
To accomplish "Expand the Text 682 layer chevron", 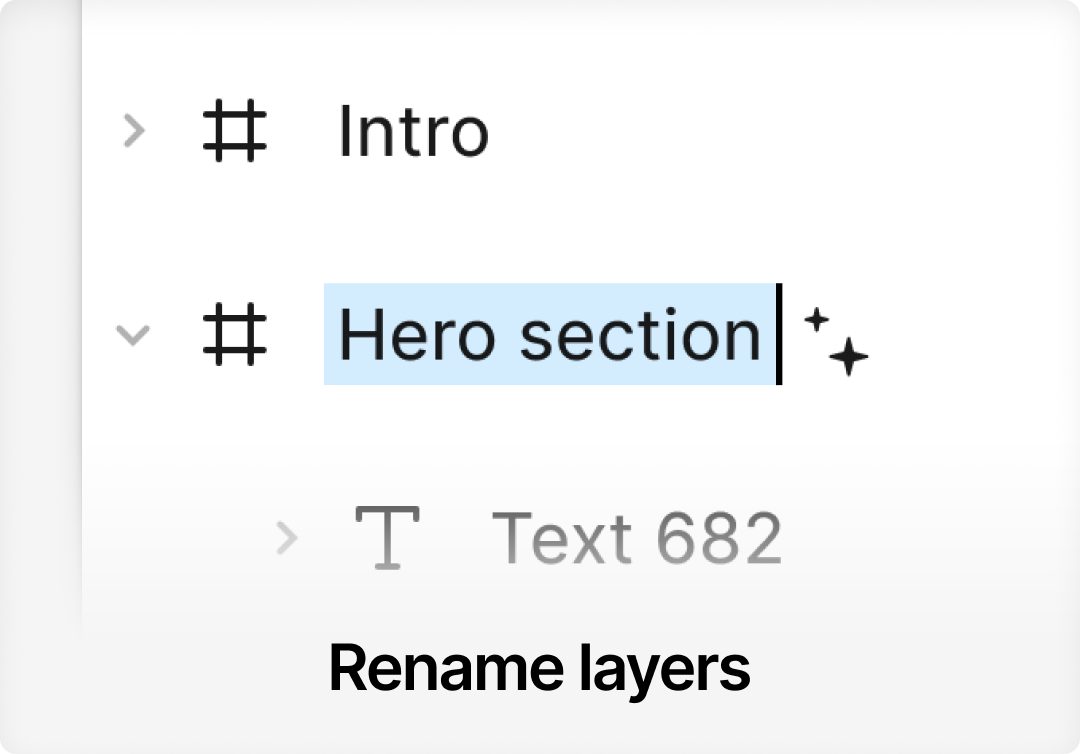I will pos(287,538).
